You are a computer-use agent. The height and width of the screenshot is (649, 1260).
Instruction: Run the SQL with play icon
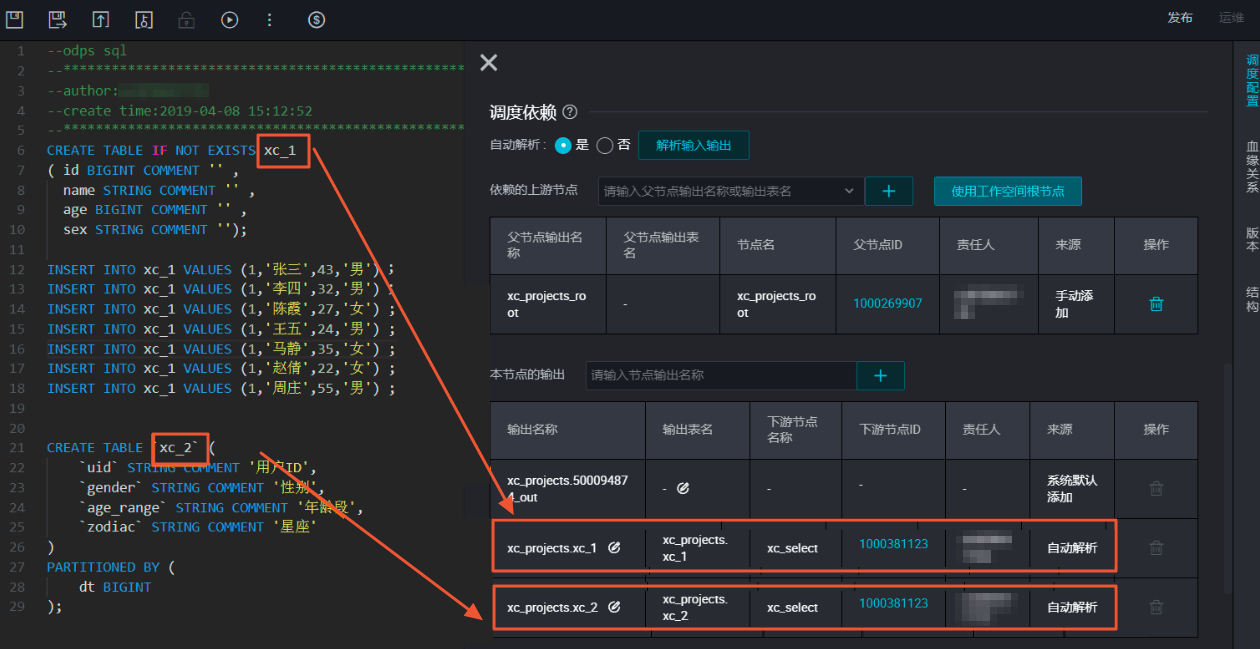[x=230, y=19]
